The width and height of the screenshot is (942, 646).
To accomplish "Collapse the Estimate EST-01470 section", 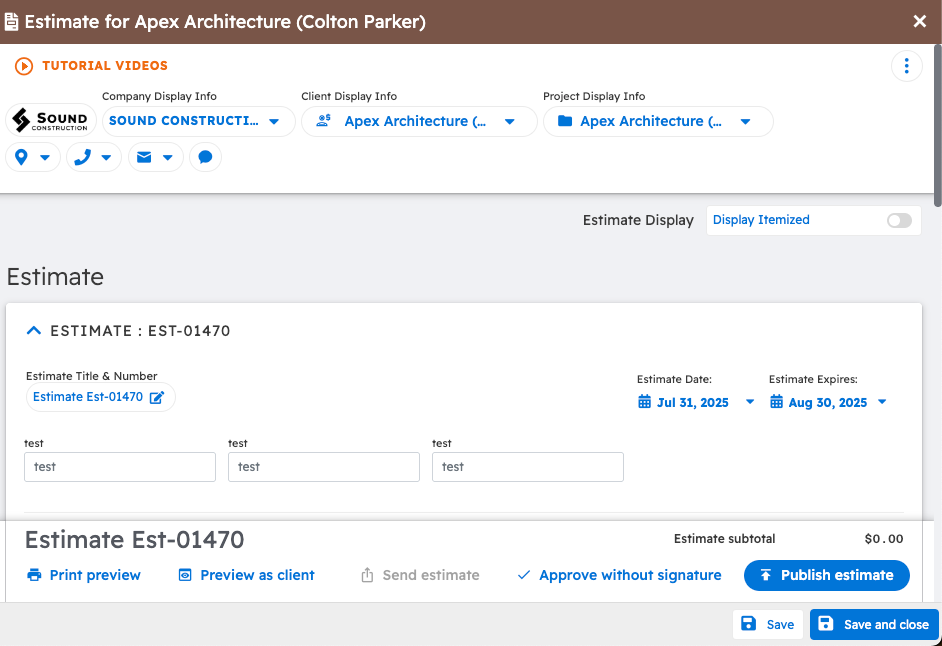I will [34, 330].
